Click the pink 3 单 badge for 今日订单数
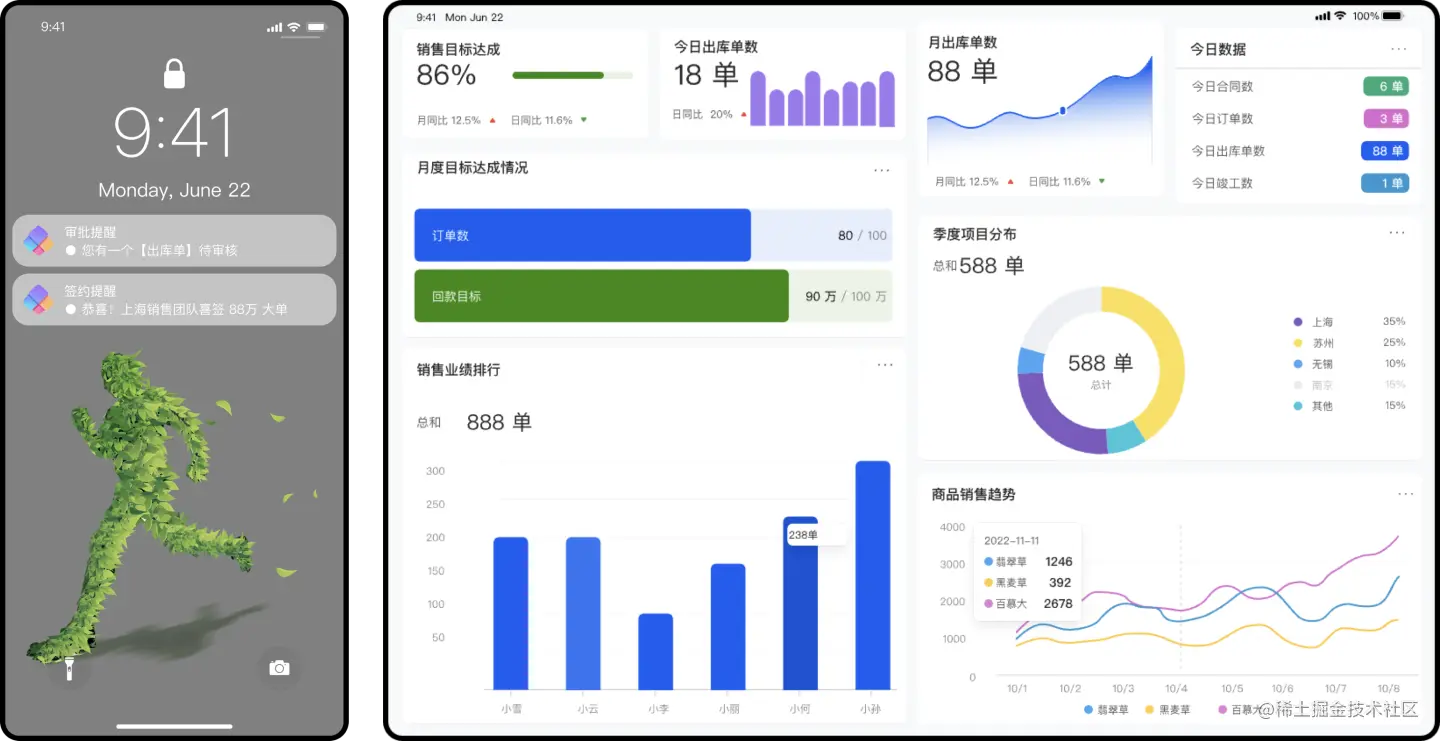The image size is (1440, 741). 1385,118
